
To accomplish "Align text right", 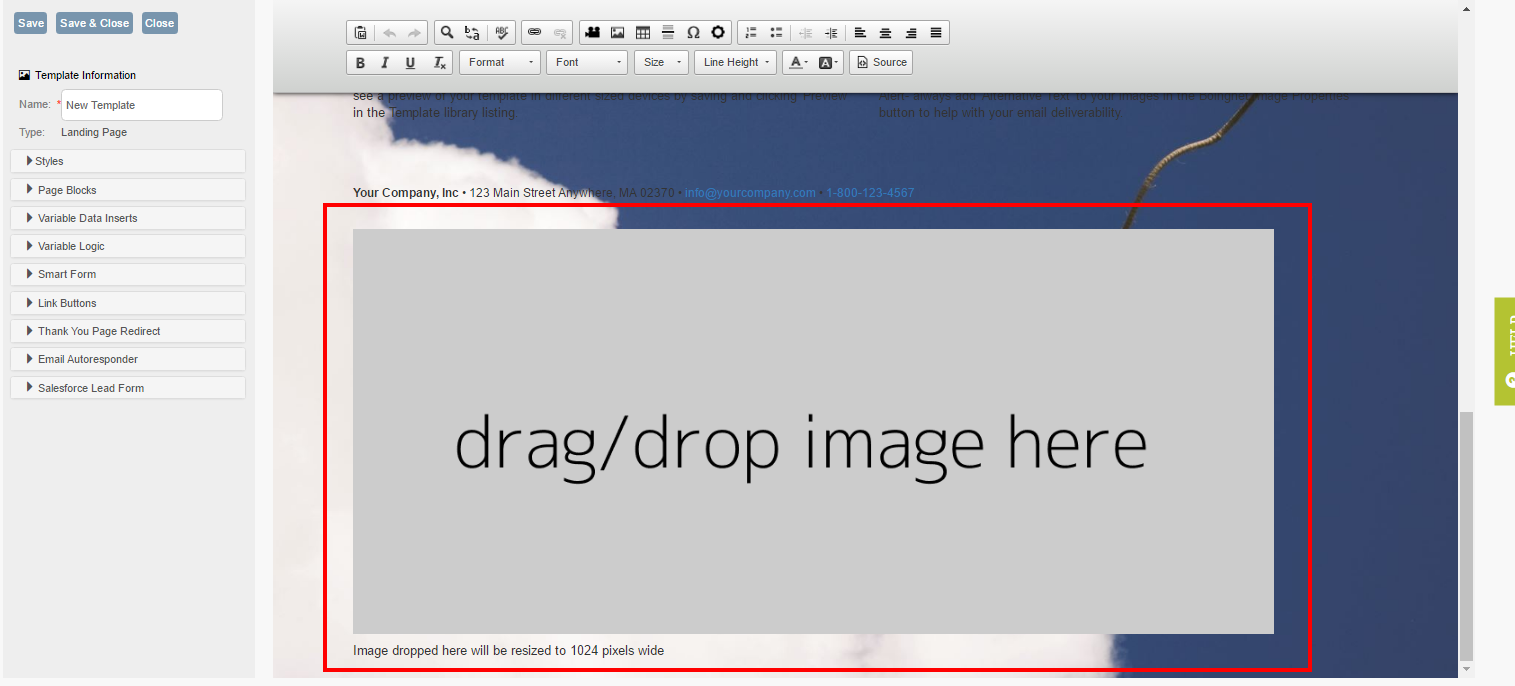I will (911, 33).
